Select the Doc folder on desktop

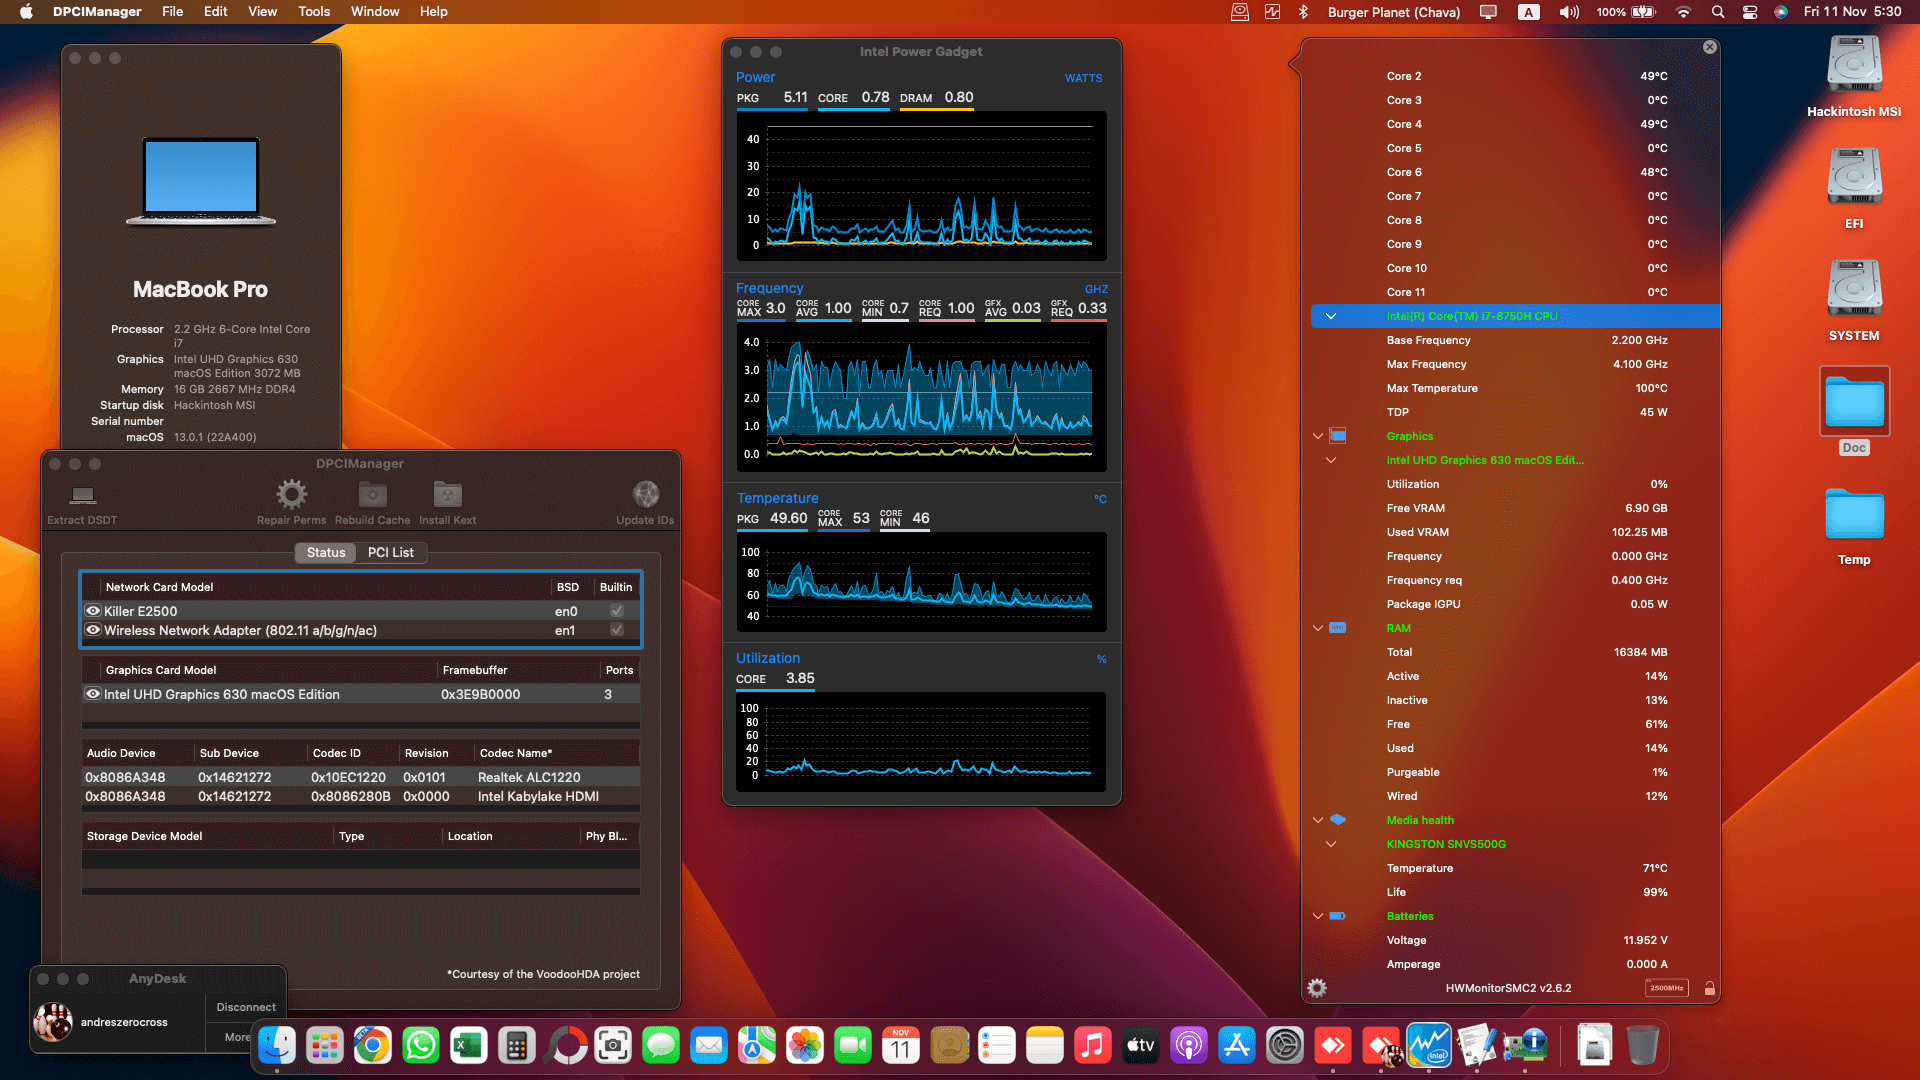point(1854,402)
